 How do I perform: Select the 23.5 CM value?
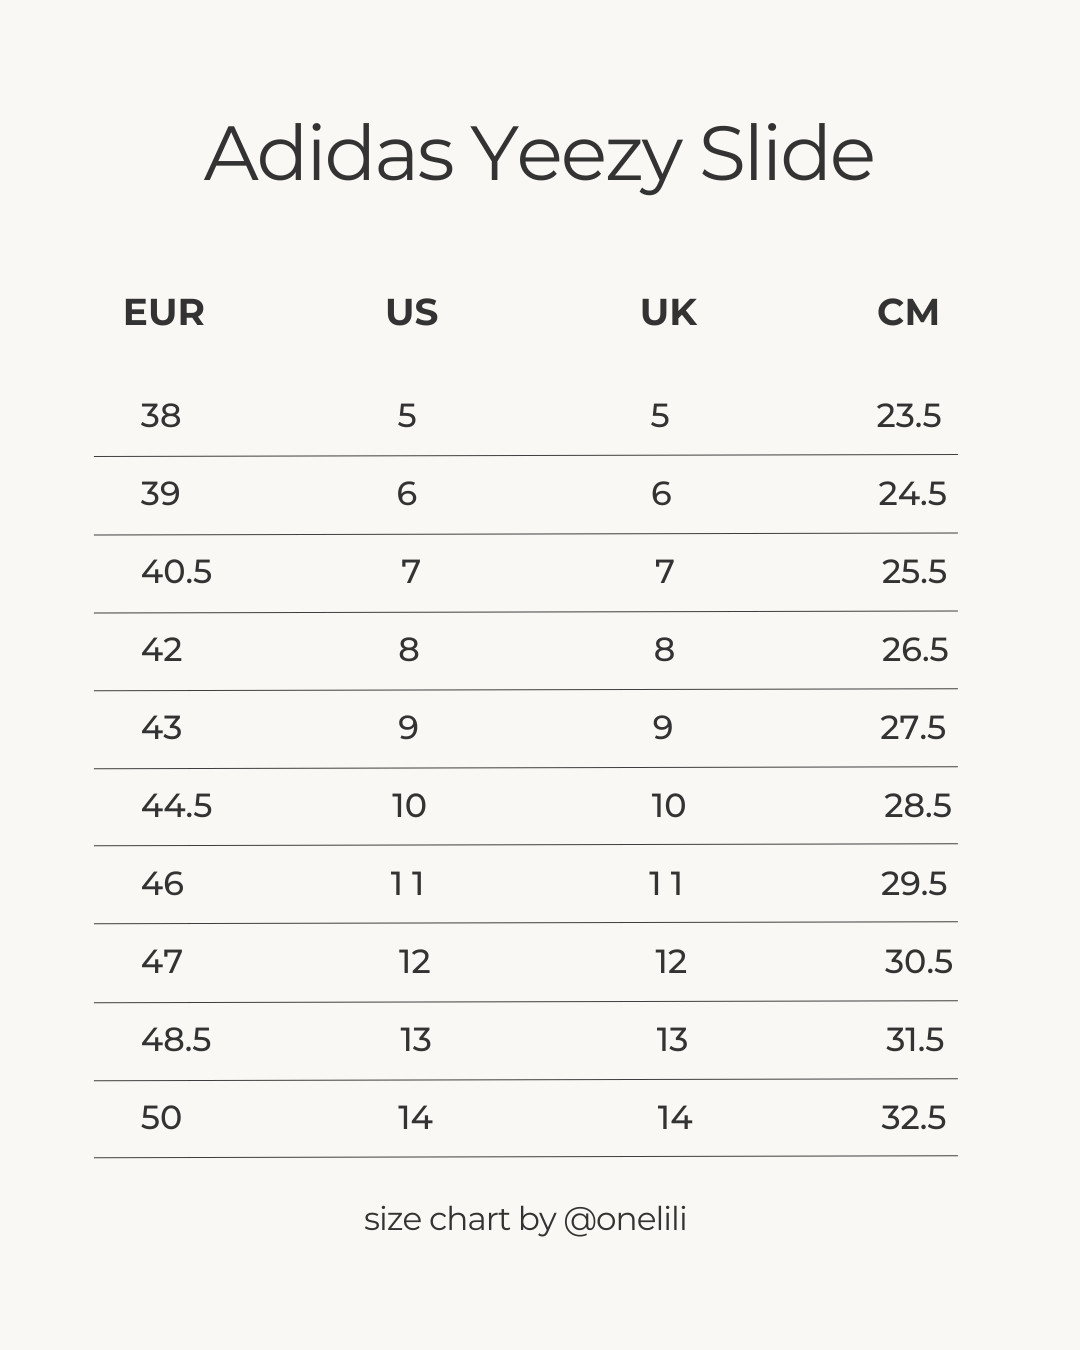click(908, 415)
